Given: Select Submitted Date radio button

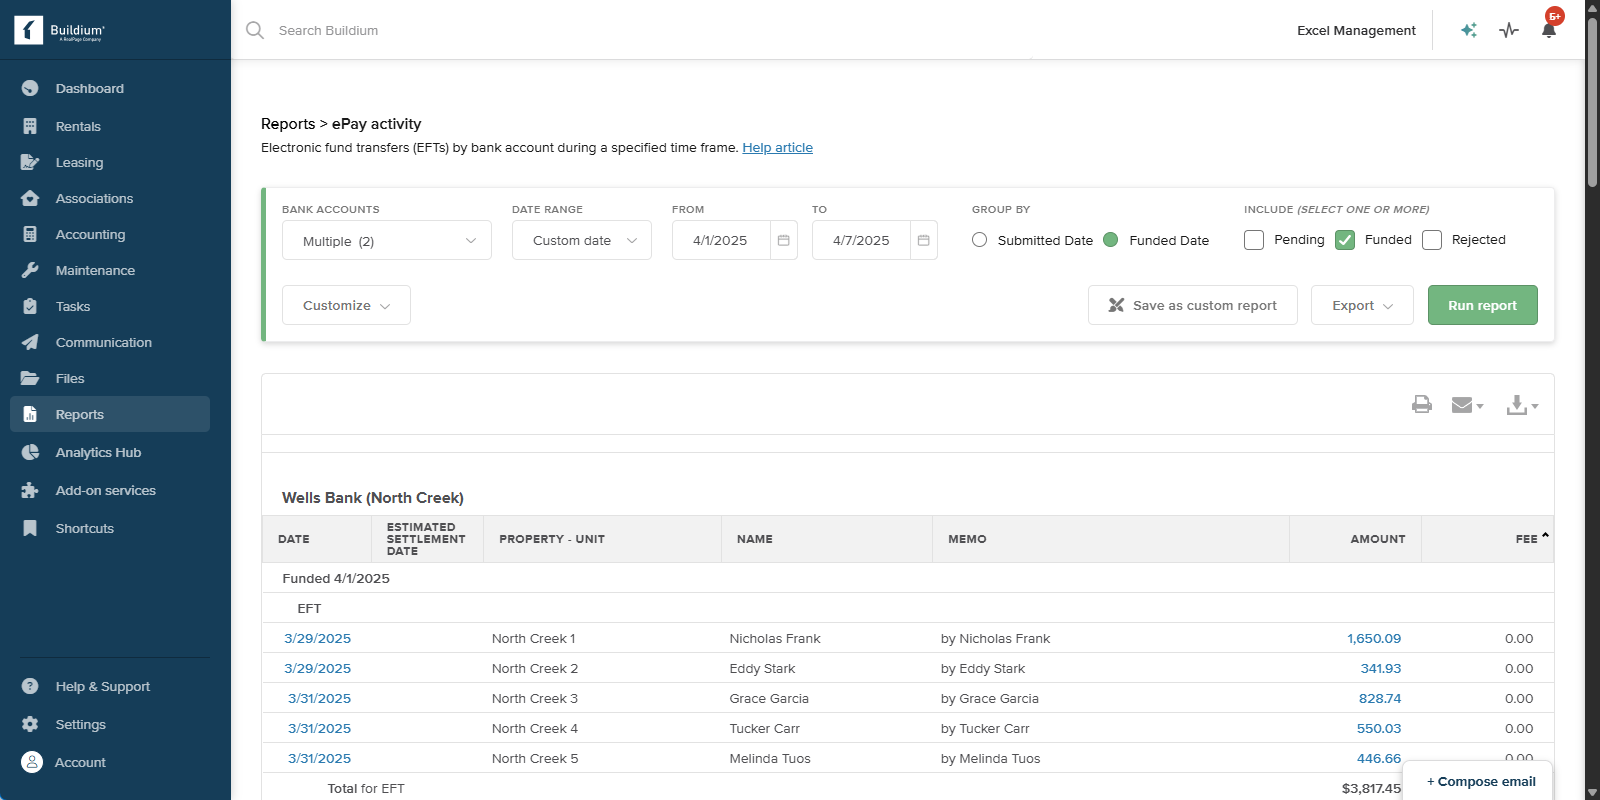Looking at the screenshot, I should (980, 240).
